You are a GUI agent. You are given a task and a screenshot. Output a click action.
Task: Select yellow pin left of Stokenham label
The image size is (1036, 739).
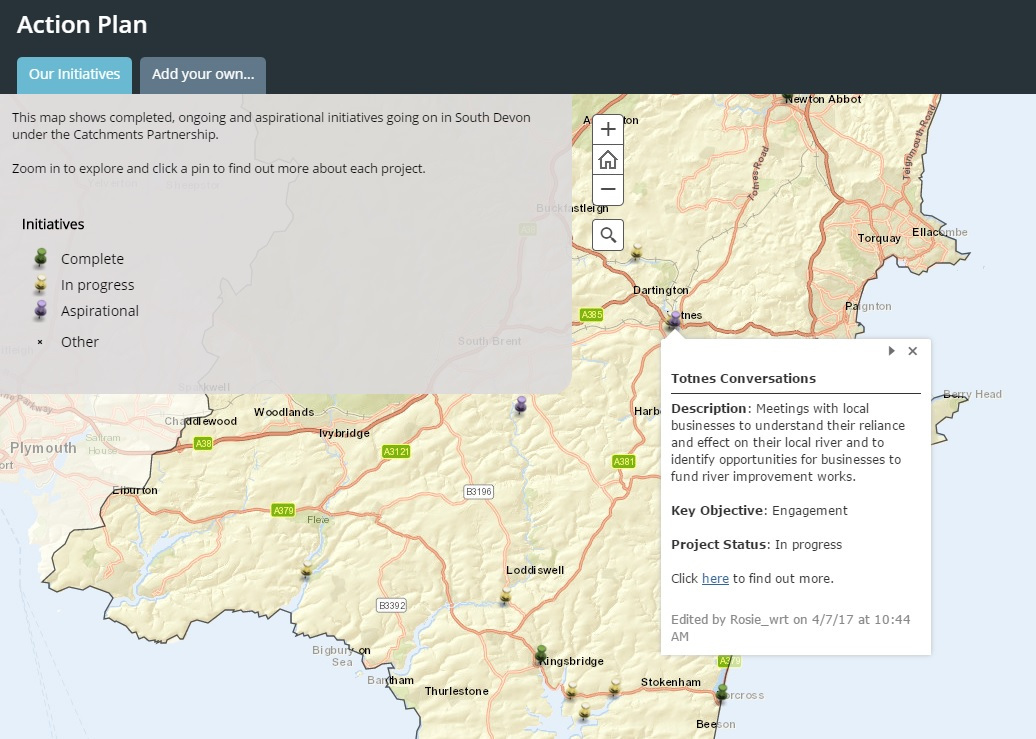click(615, 686)
